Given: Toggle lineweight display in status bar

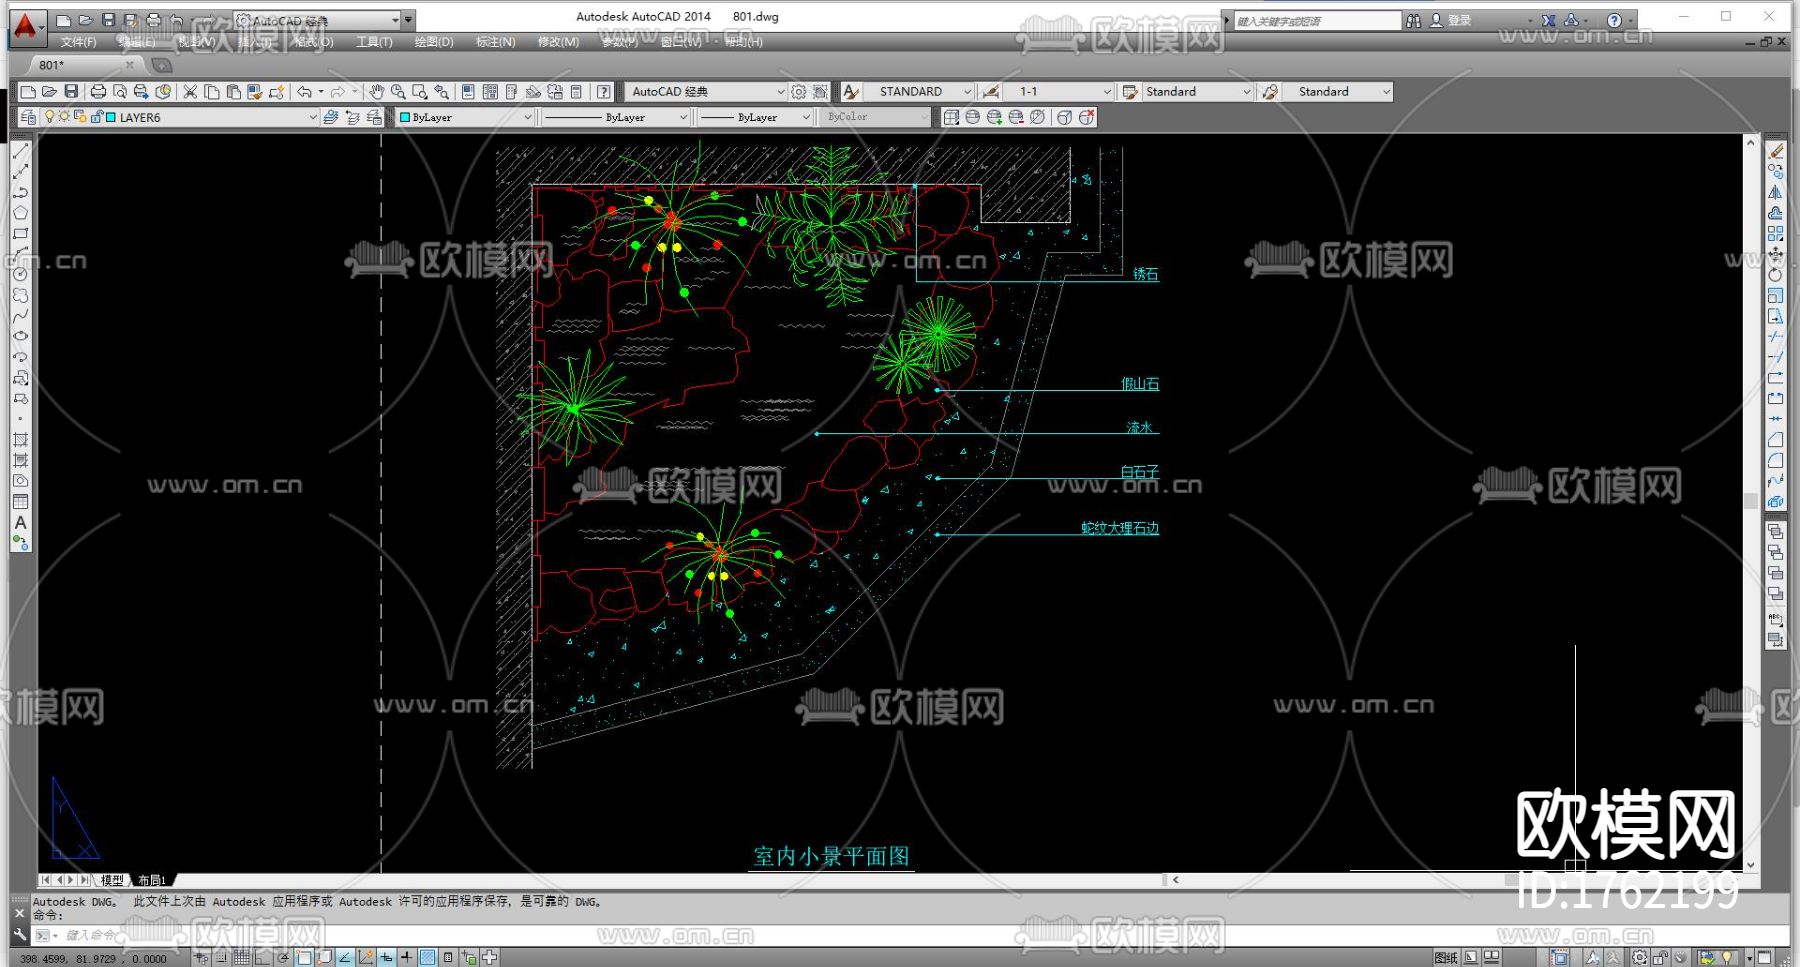Looking at the screenshot, I should [407, 958].
